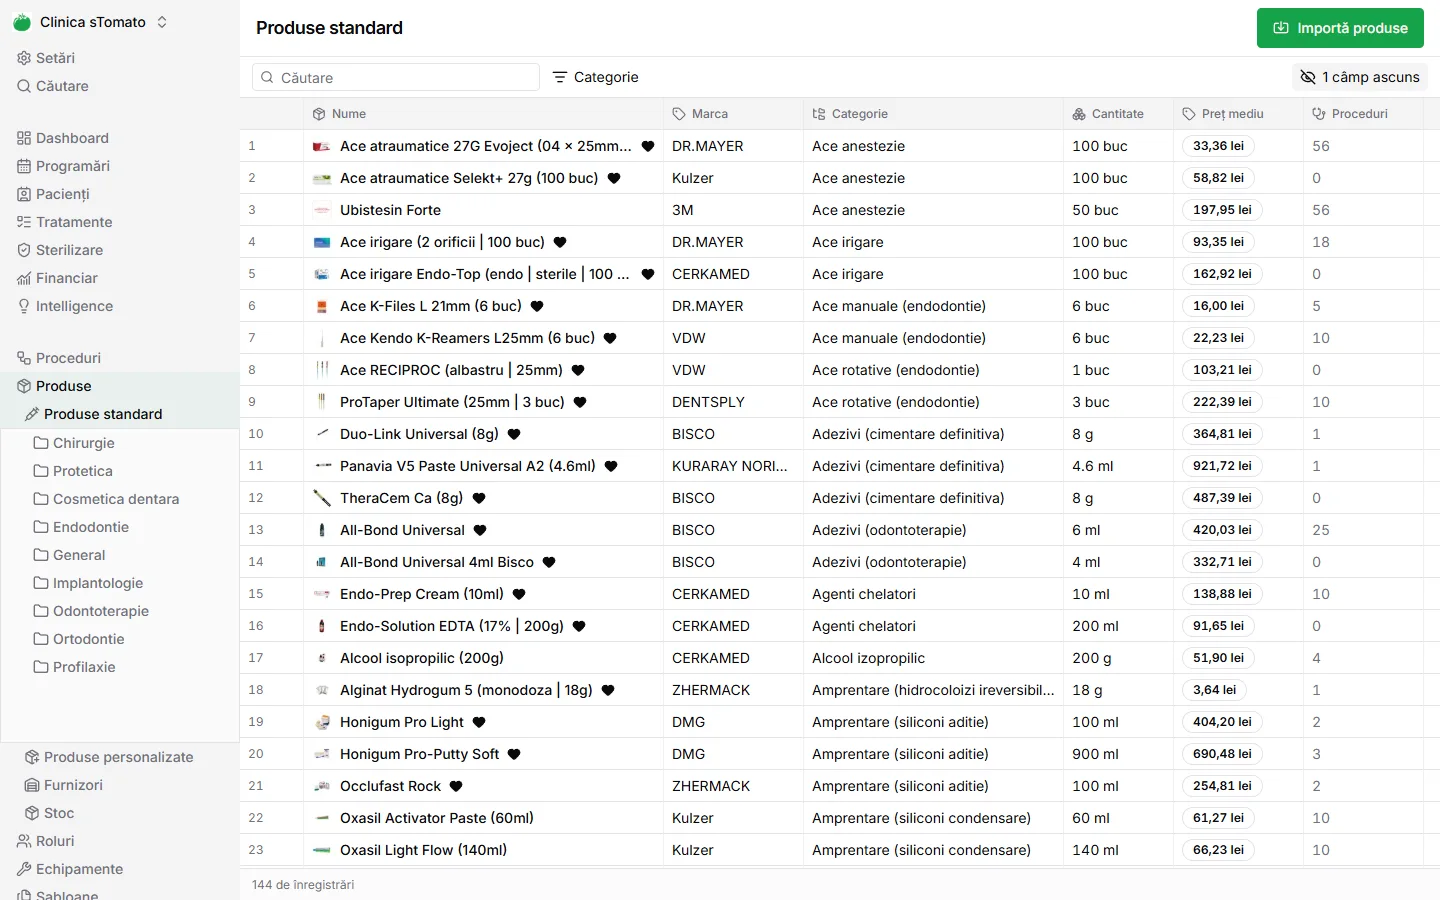This screenshot has height=900, width=1440.
Task: Show the hidden field via 1 câmp ascuns
Action: point(1360,77)
